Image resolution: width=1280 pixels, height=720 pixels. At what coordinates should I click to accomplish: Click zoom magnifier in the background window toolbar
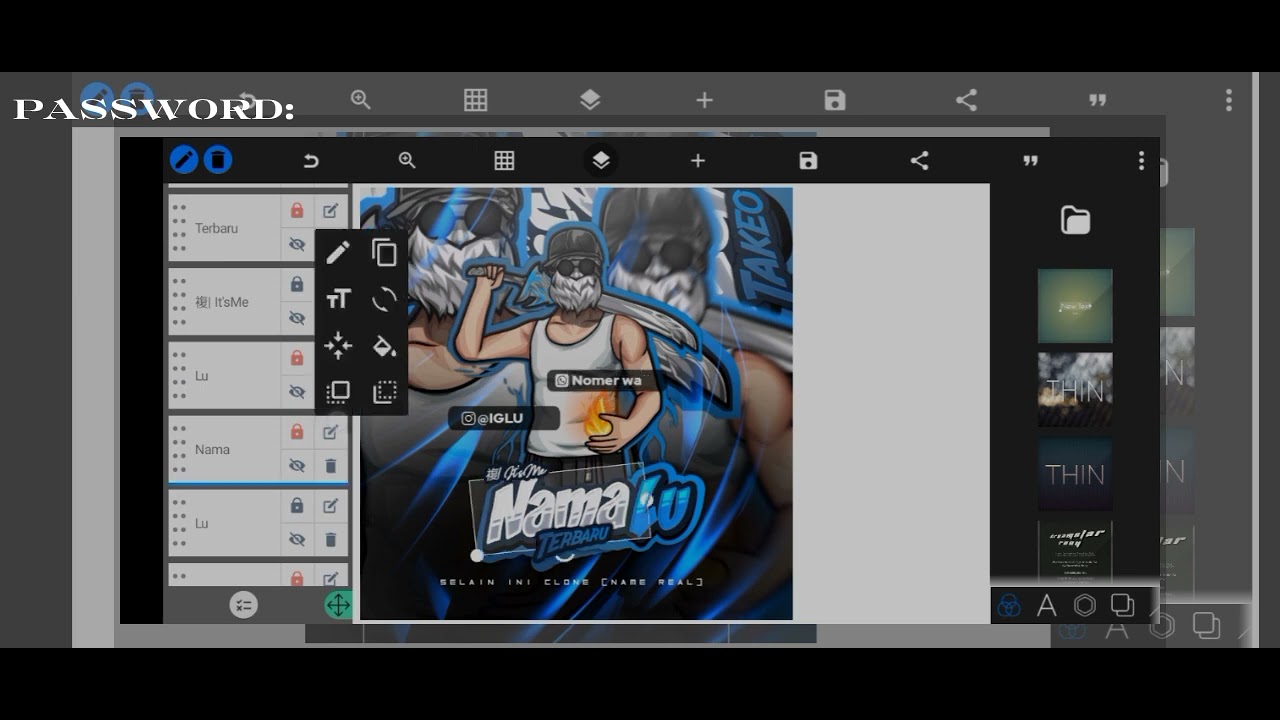[360, 99]
